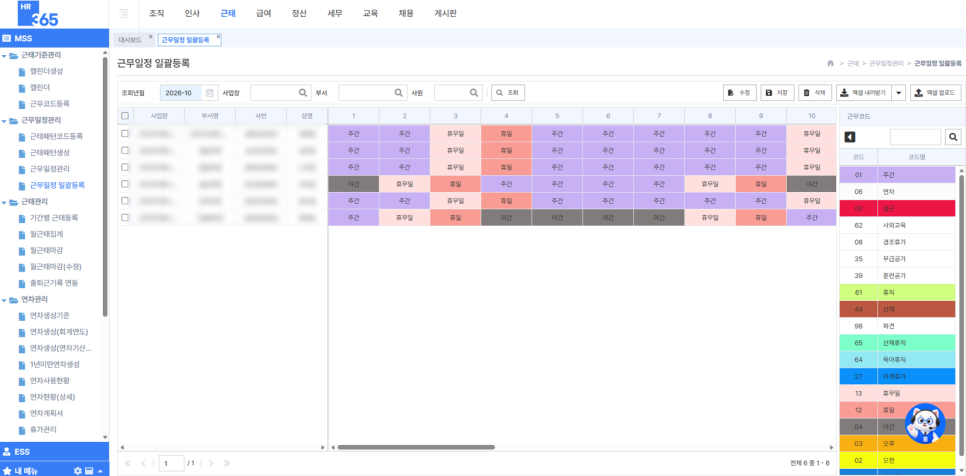Click the horizontal scrollbar under the schedule grid

click(416, 447)
